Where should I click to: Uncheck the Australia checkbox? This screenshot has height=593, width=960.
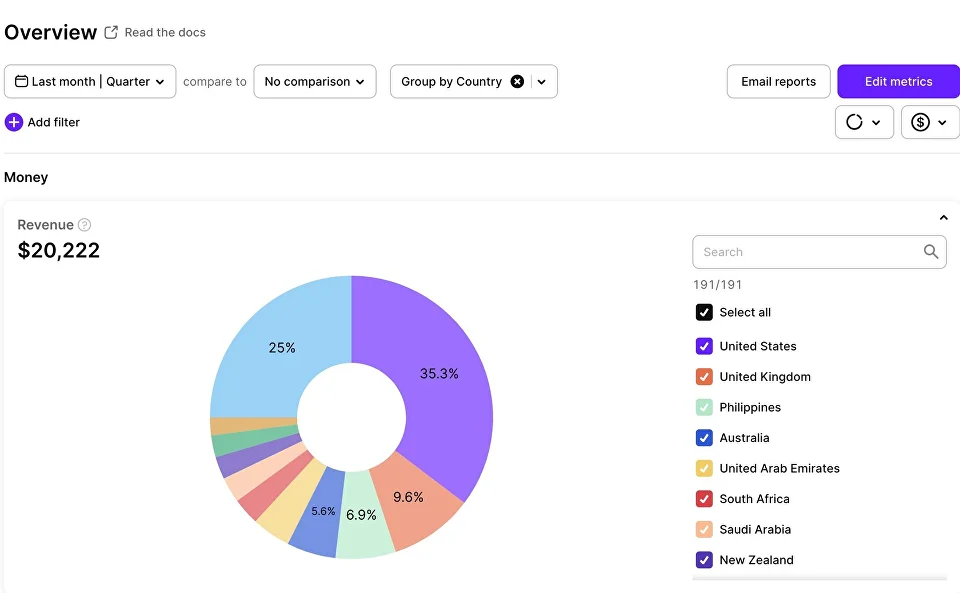[704, 438]
